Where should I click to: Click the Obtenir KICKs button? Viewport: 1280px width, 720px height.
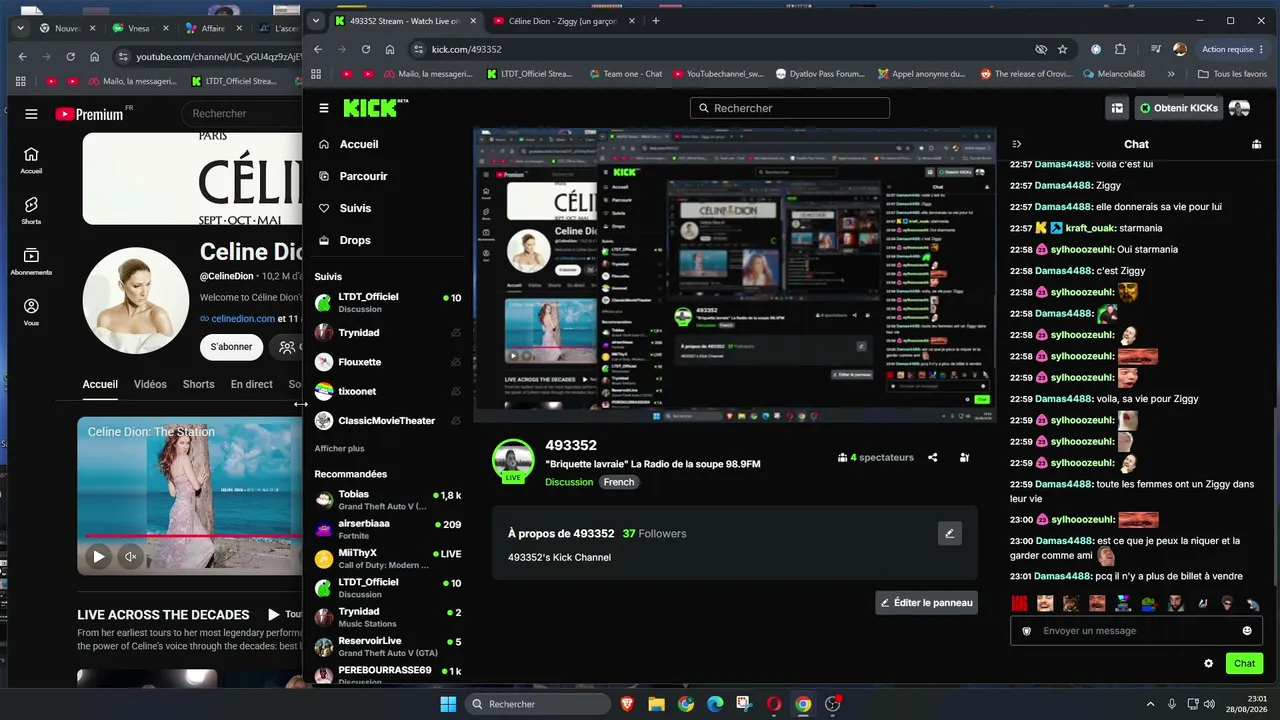[1178, 108]
